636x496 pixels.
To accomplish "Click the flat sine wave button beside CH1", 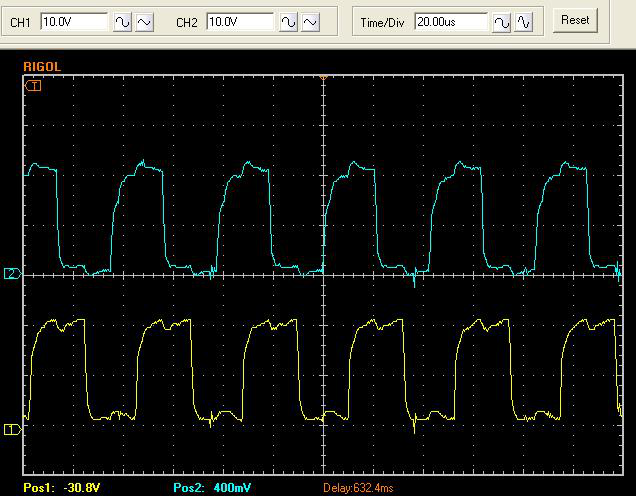I will point(144,22).
